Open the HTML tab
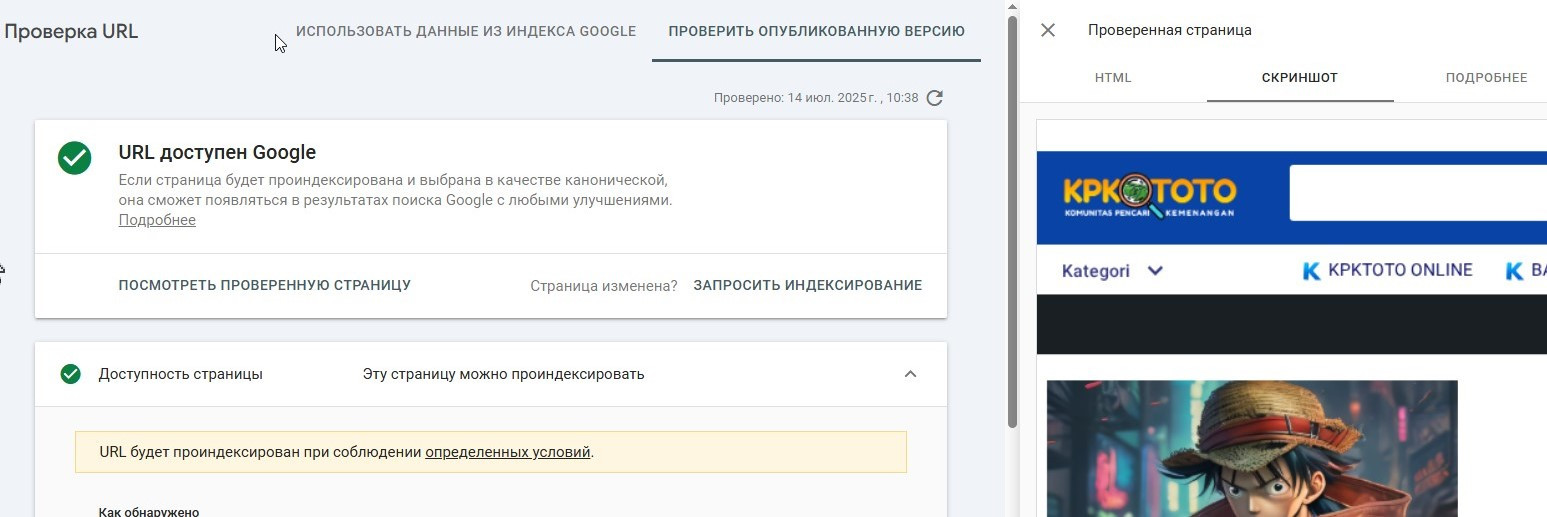Image resolution: width=1547 pixels, height=517 pixels. pos(1113,78)
